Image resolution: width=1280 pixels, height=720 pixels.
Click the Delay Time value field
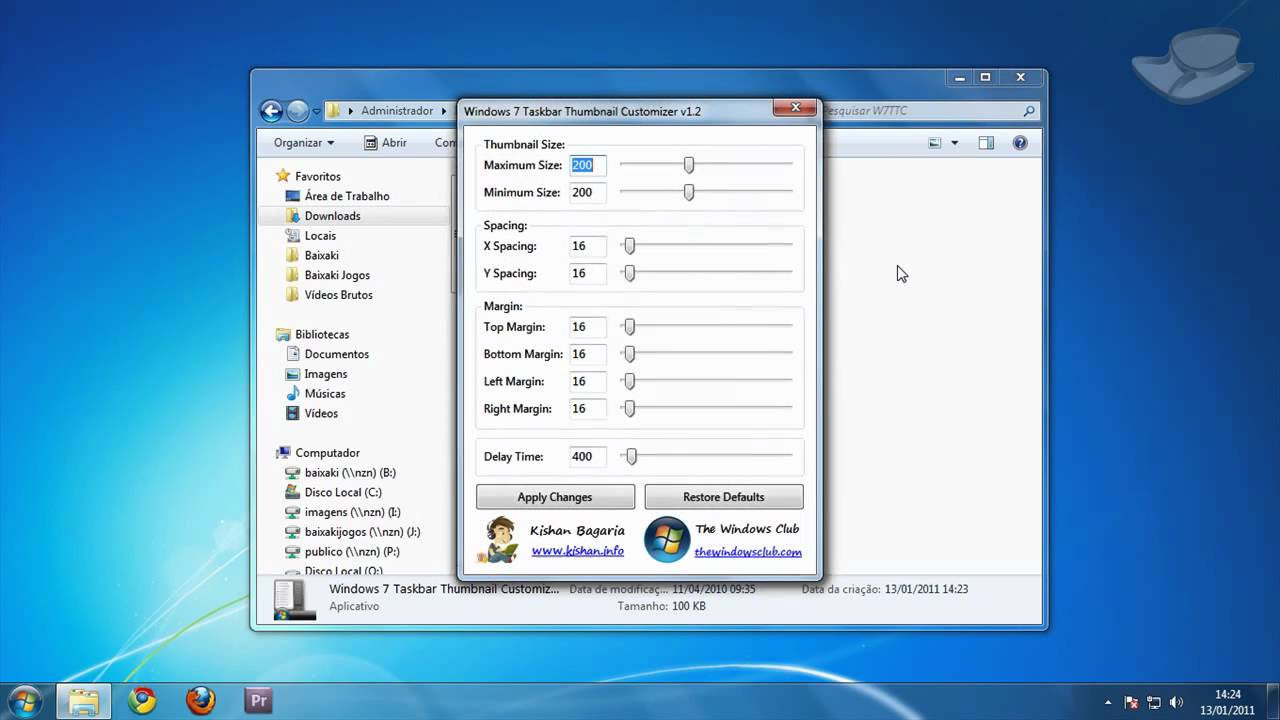588,457
